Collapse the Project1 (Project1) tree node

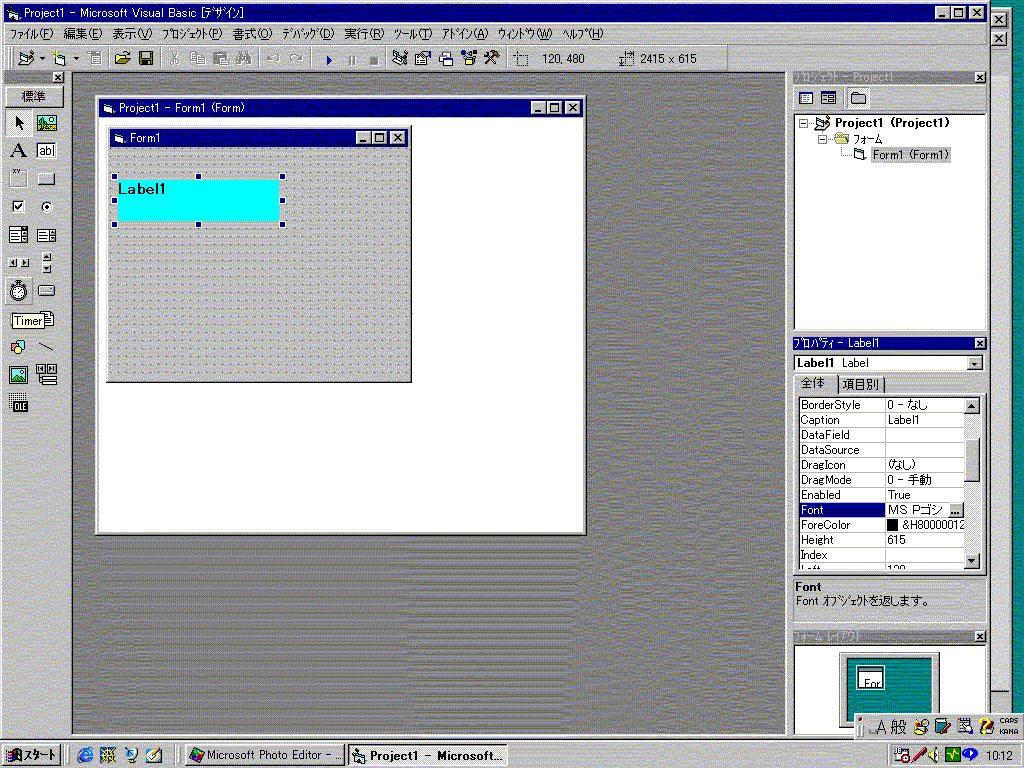tap(803, 123)
